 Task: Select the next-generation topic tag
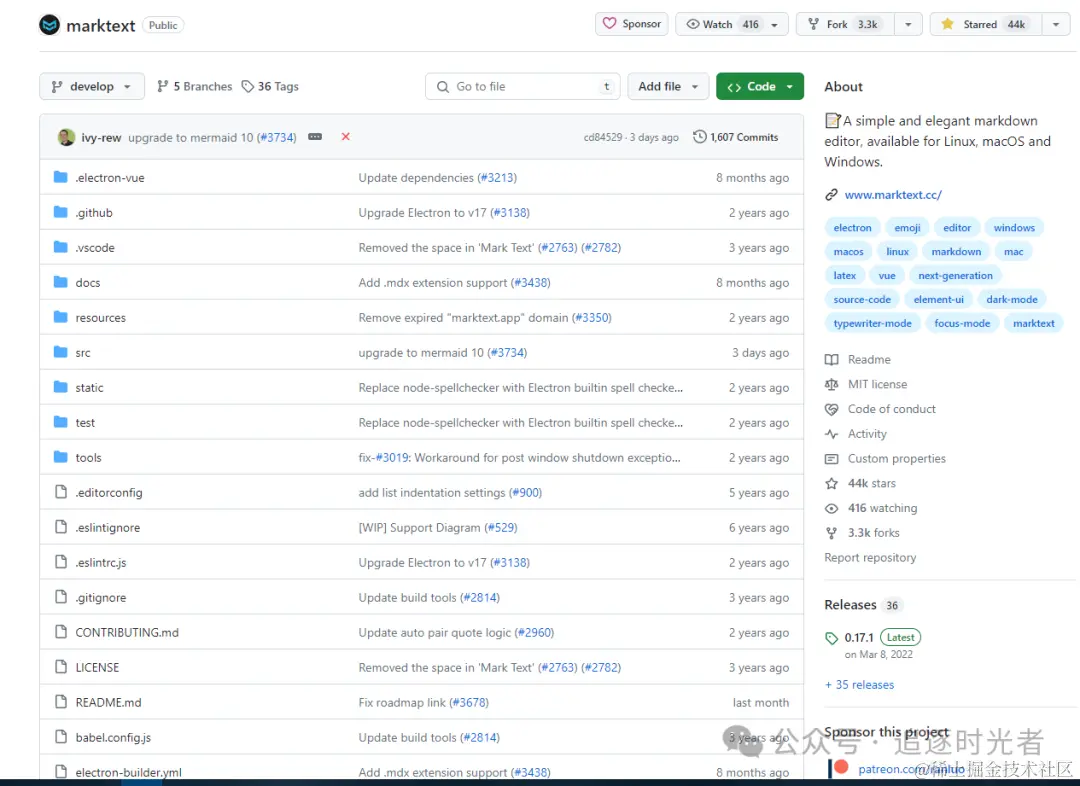tap(955, 276)
